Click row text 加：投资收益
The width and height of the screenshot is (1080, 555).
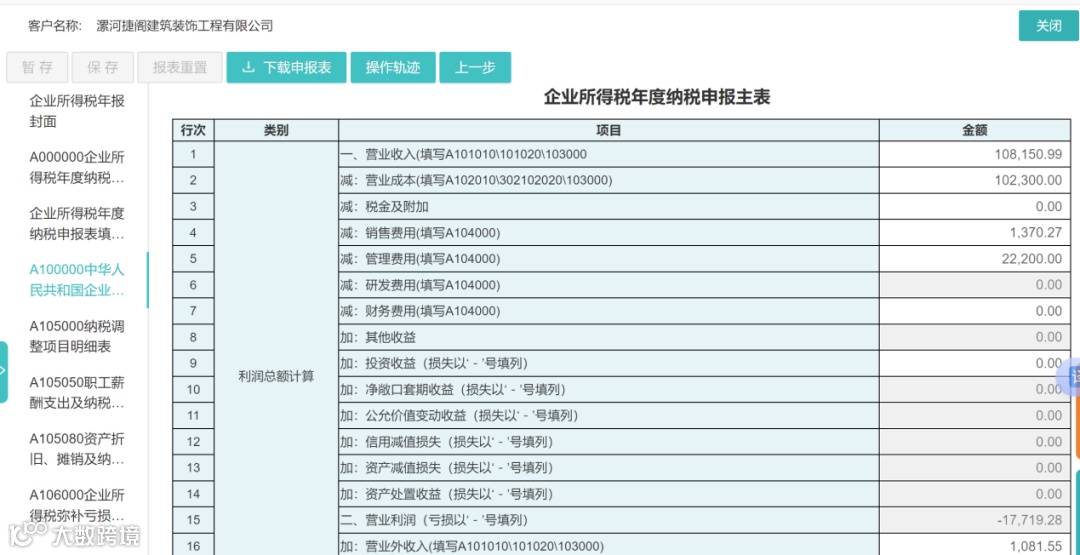click(435, 364)
